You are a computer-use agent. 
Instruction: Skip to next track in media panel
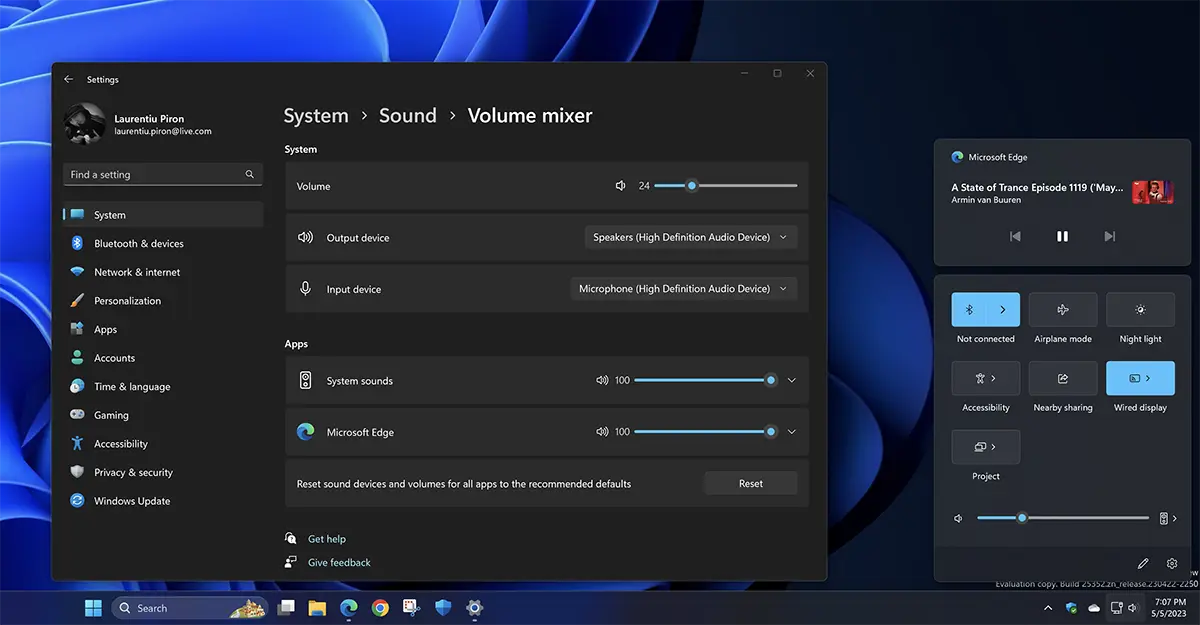pos(1109,236)
